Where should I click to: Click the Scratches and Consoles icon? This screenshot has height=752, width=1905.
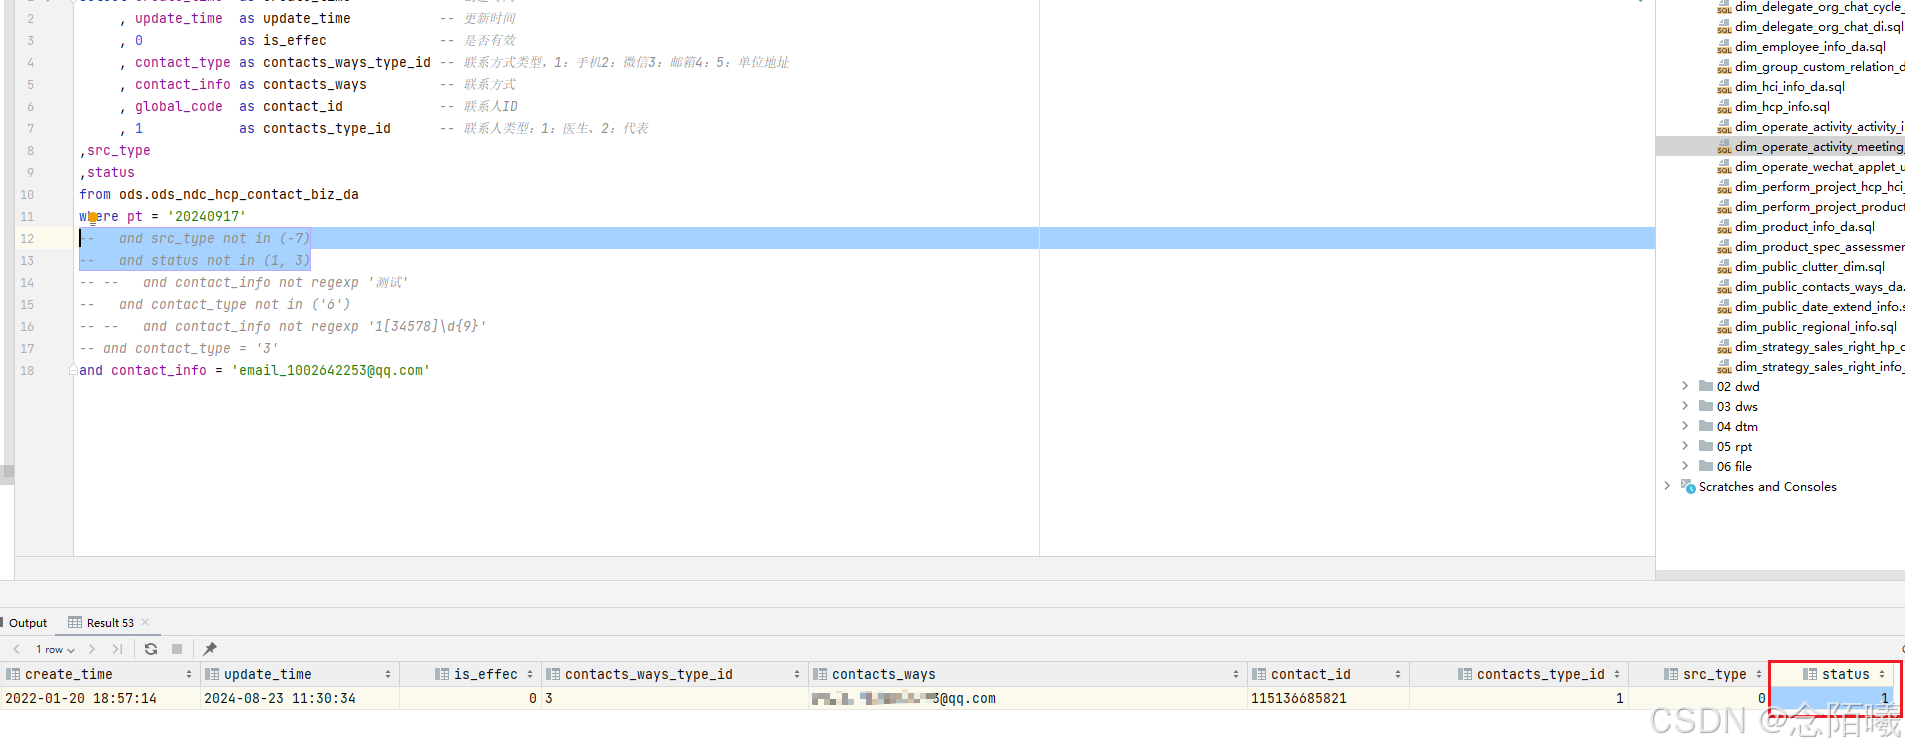coord(1688,486)
